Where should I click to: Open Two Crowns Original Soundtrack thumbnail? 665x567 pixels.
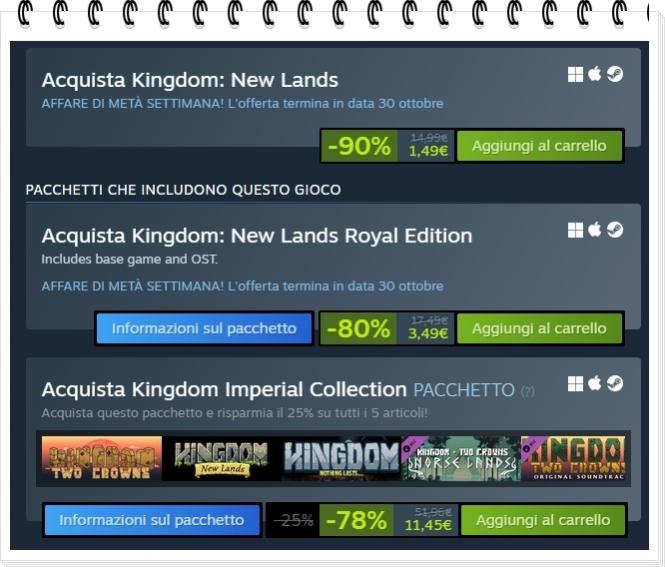(x=573, y=458)
